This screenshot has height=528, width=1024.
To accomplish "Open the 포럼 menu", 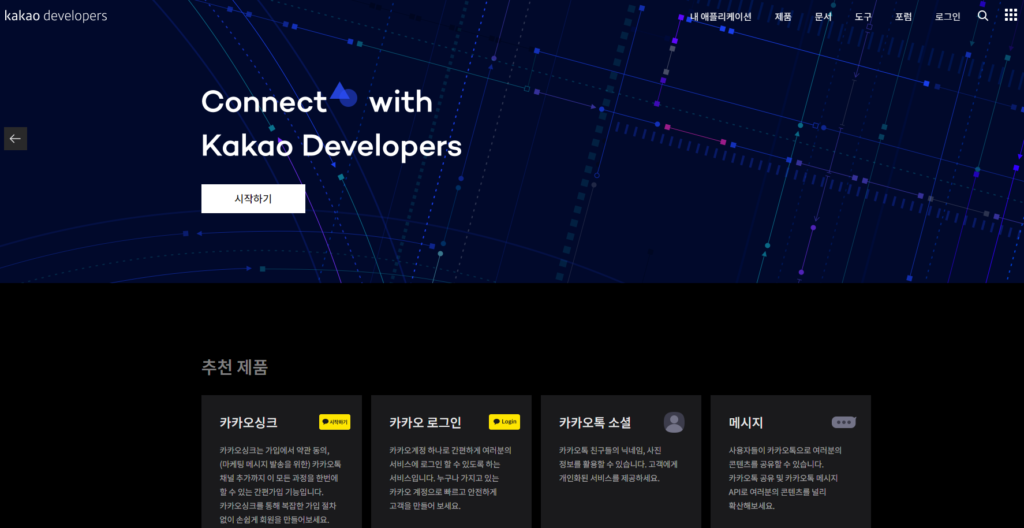I will pyautogui.click(x=903, y=17).
